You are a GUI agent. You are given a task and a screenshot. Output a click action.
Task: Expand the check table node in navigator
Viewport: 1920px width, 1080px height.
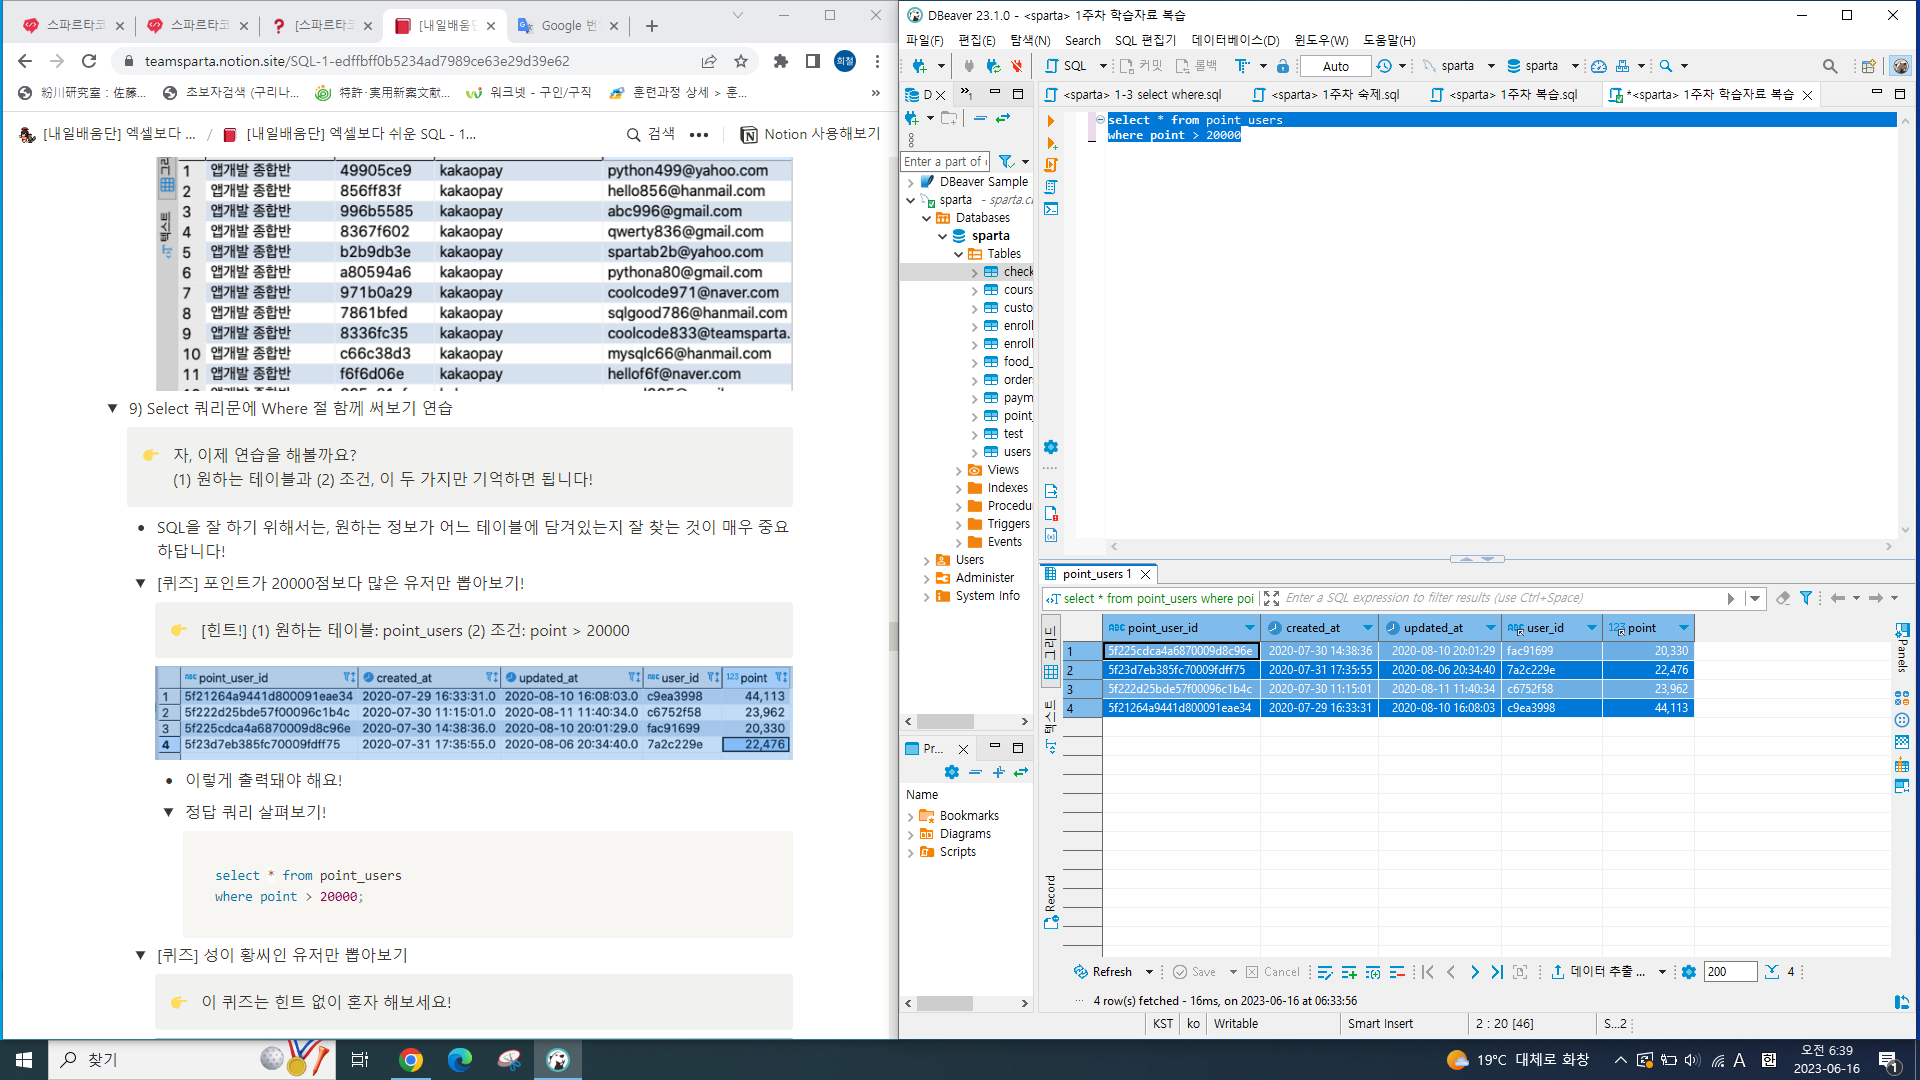[975, 272]
